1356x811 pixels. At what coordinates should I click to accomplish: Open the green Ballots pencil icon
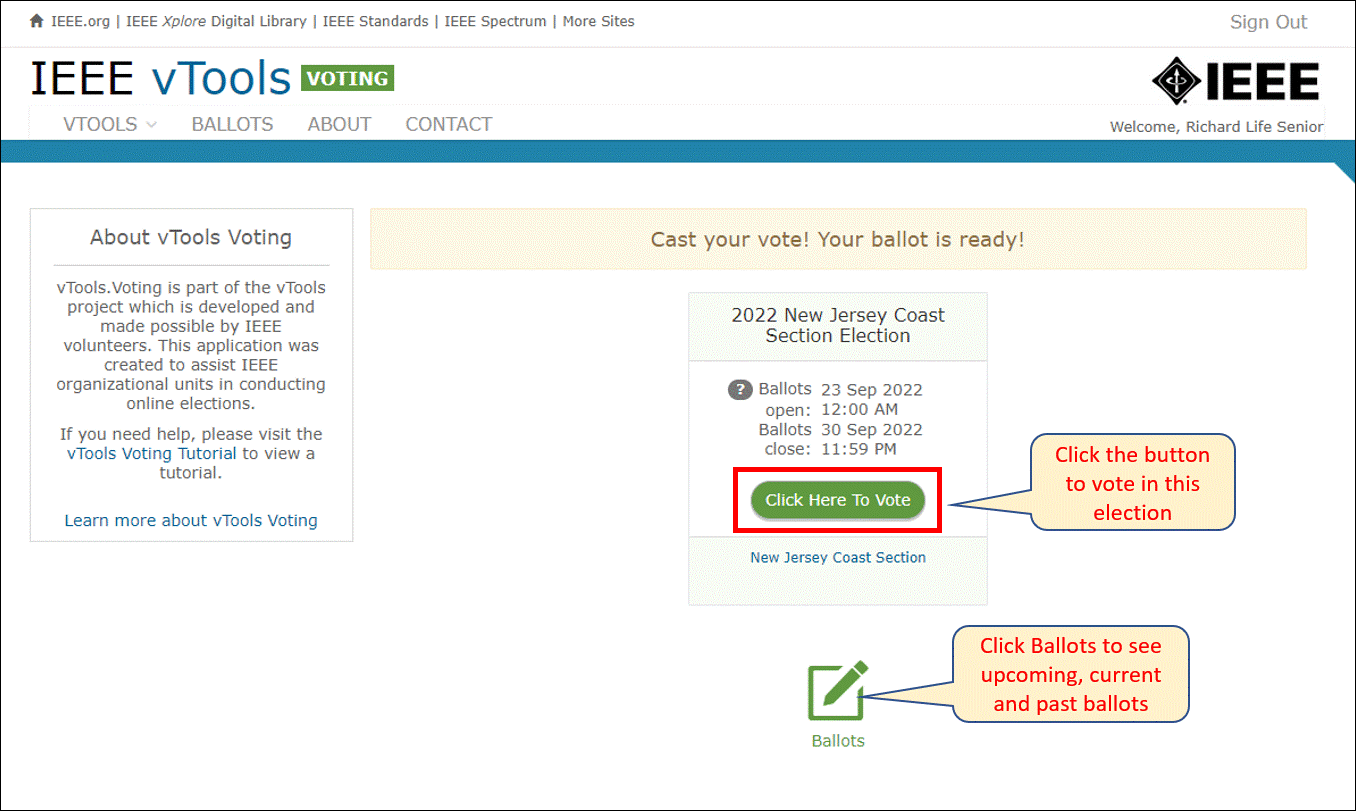[x=838, y=691]
